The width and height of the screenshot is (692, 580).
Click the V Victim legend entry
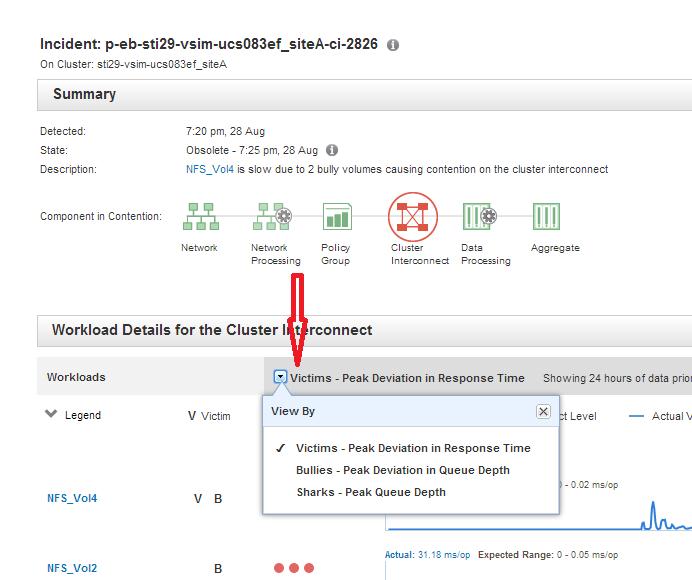pyautogui.click(x=209, y=416)
